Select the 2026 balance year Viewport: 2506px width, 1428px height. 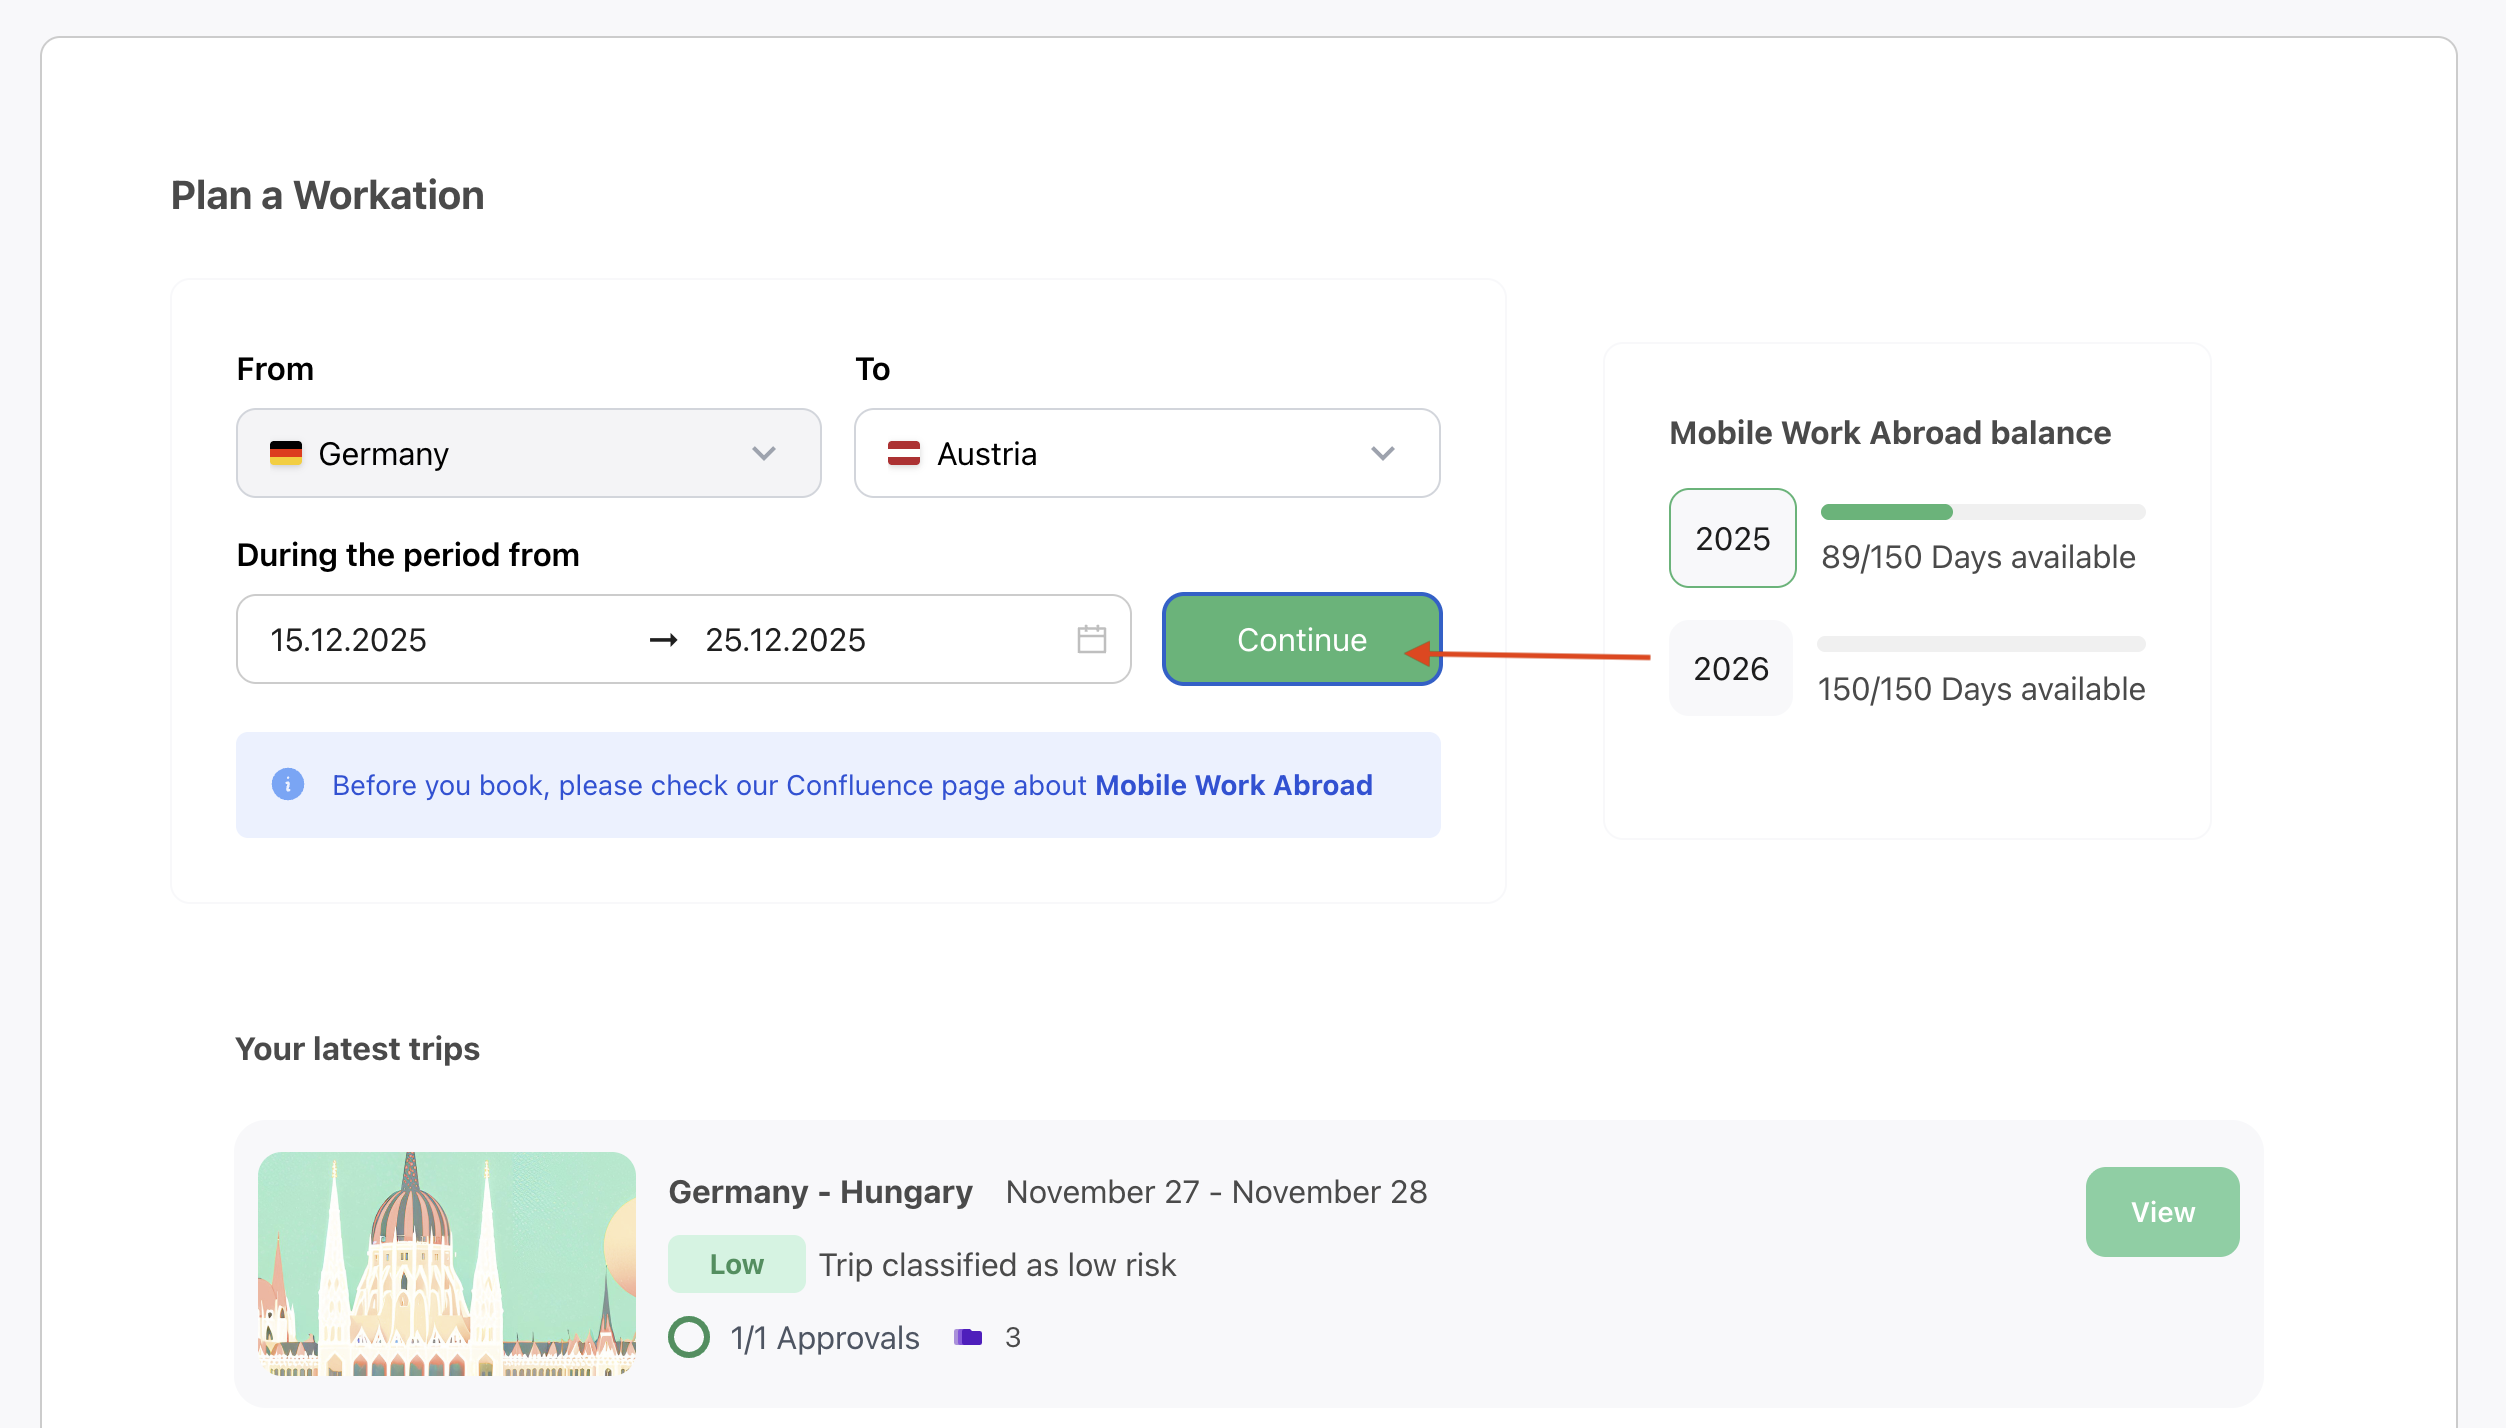click(x=1730, y=668)
